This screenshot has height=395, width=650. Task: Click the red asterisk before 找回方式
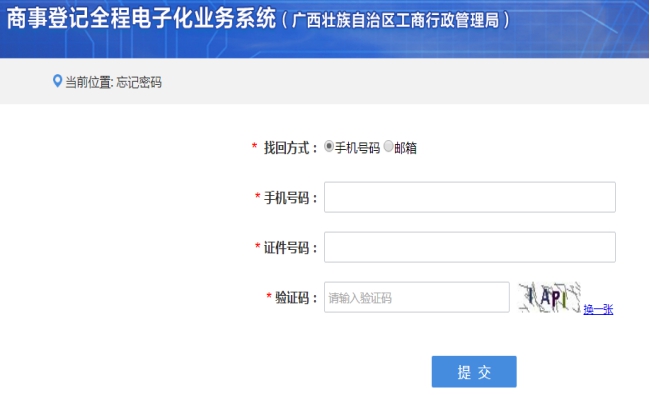tap(255, 146)
